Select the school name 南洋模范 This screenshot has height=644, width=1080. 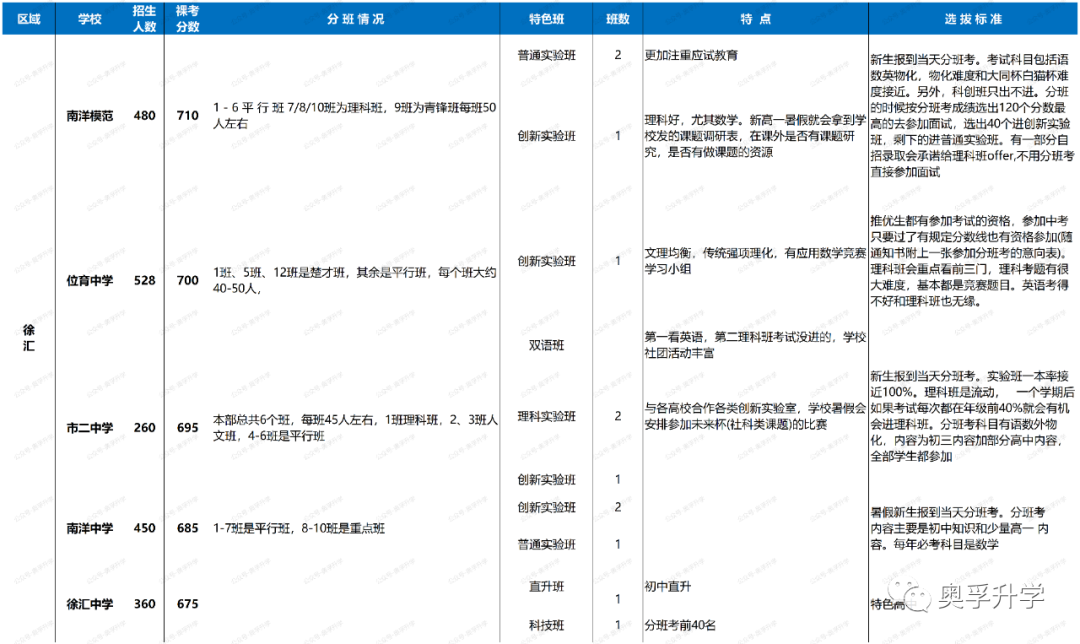[90, 116]
